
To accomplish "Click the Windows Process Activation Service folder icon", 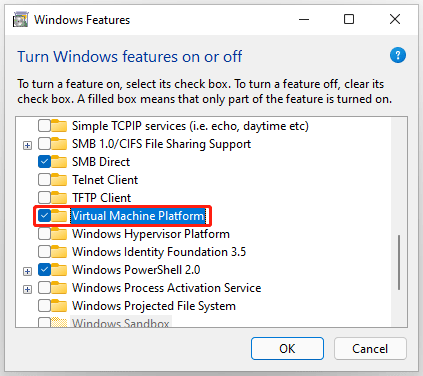I will (x=59, y=288).
